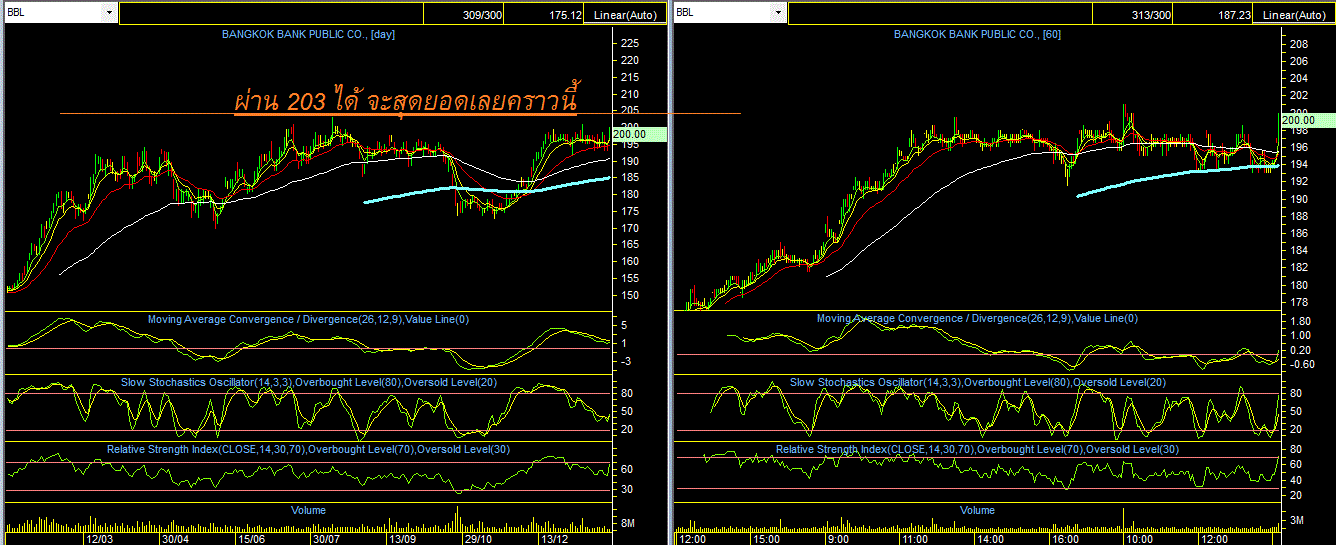Click the 29/10 date on the time axis
This screenshot has width=1336, height=545.
point(478,539)
